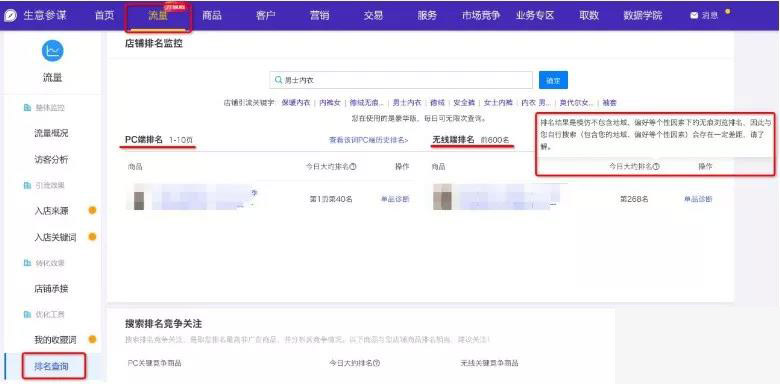The width and height of the screenshot is (780, 384).
Task: Open 入店关键词 in the sidebar
Action: pos(55,237)
